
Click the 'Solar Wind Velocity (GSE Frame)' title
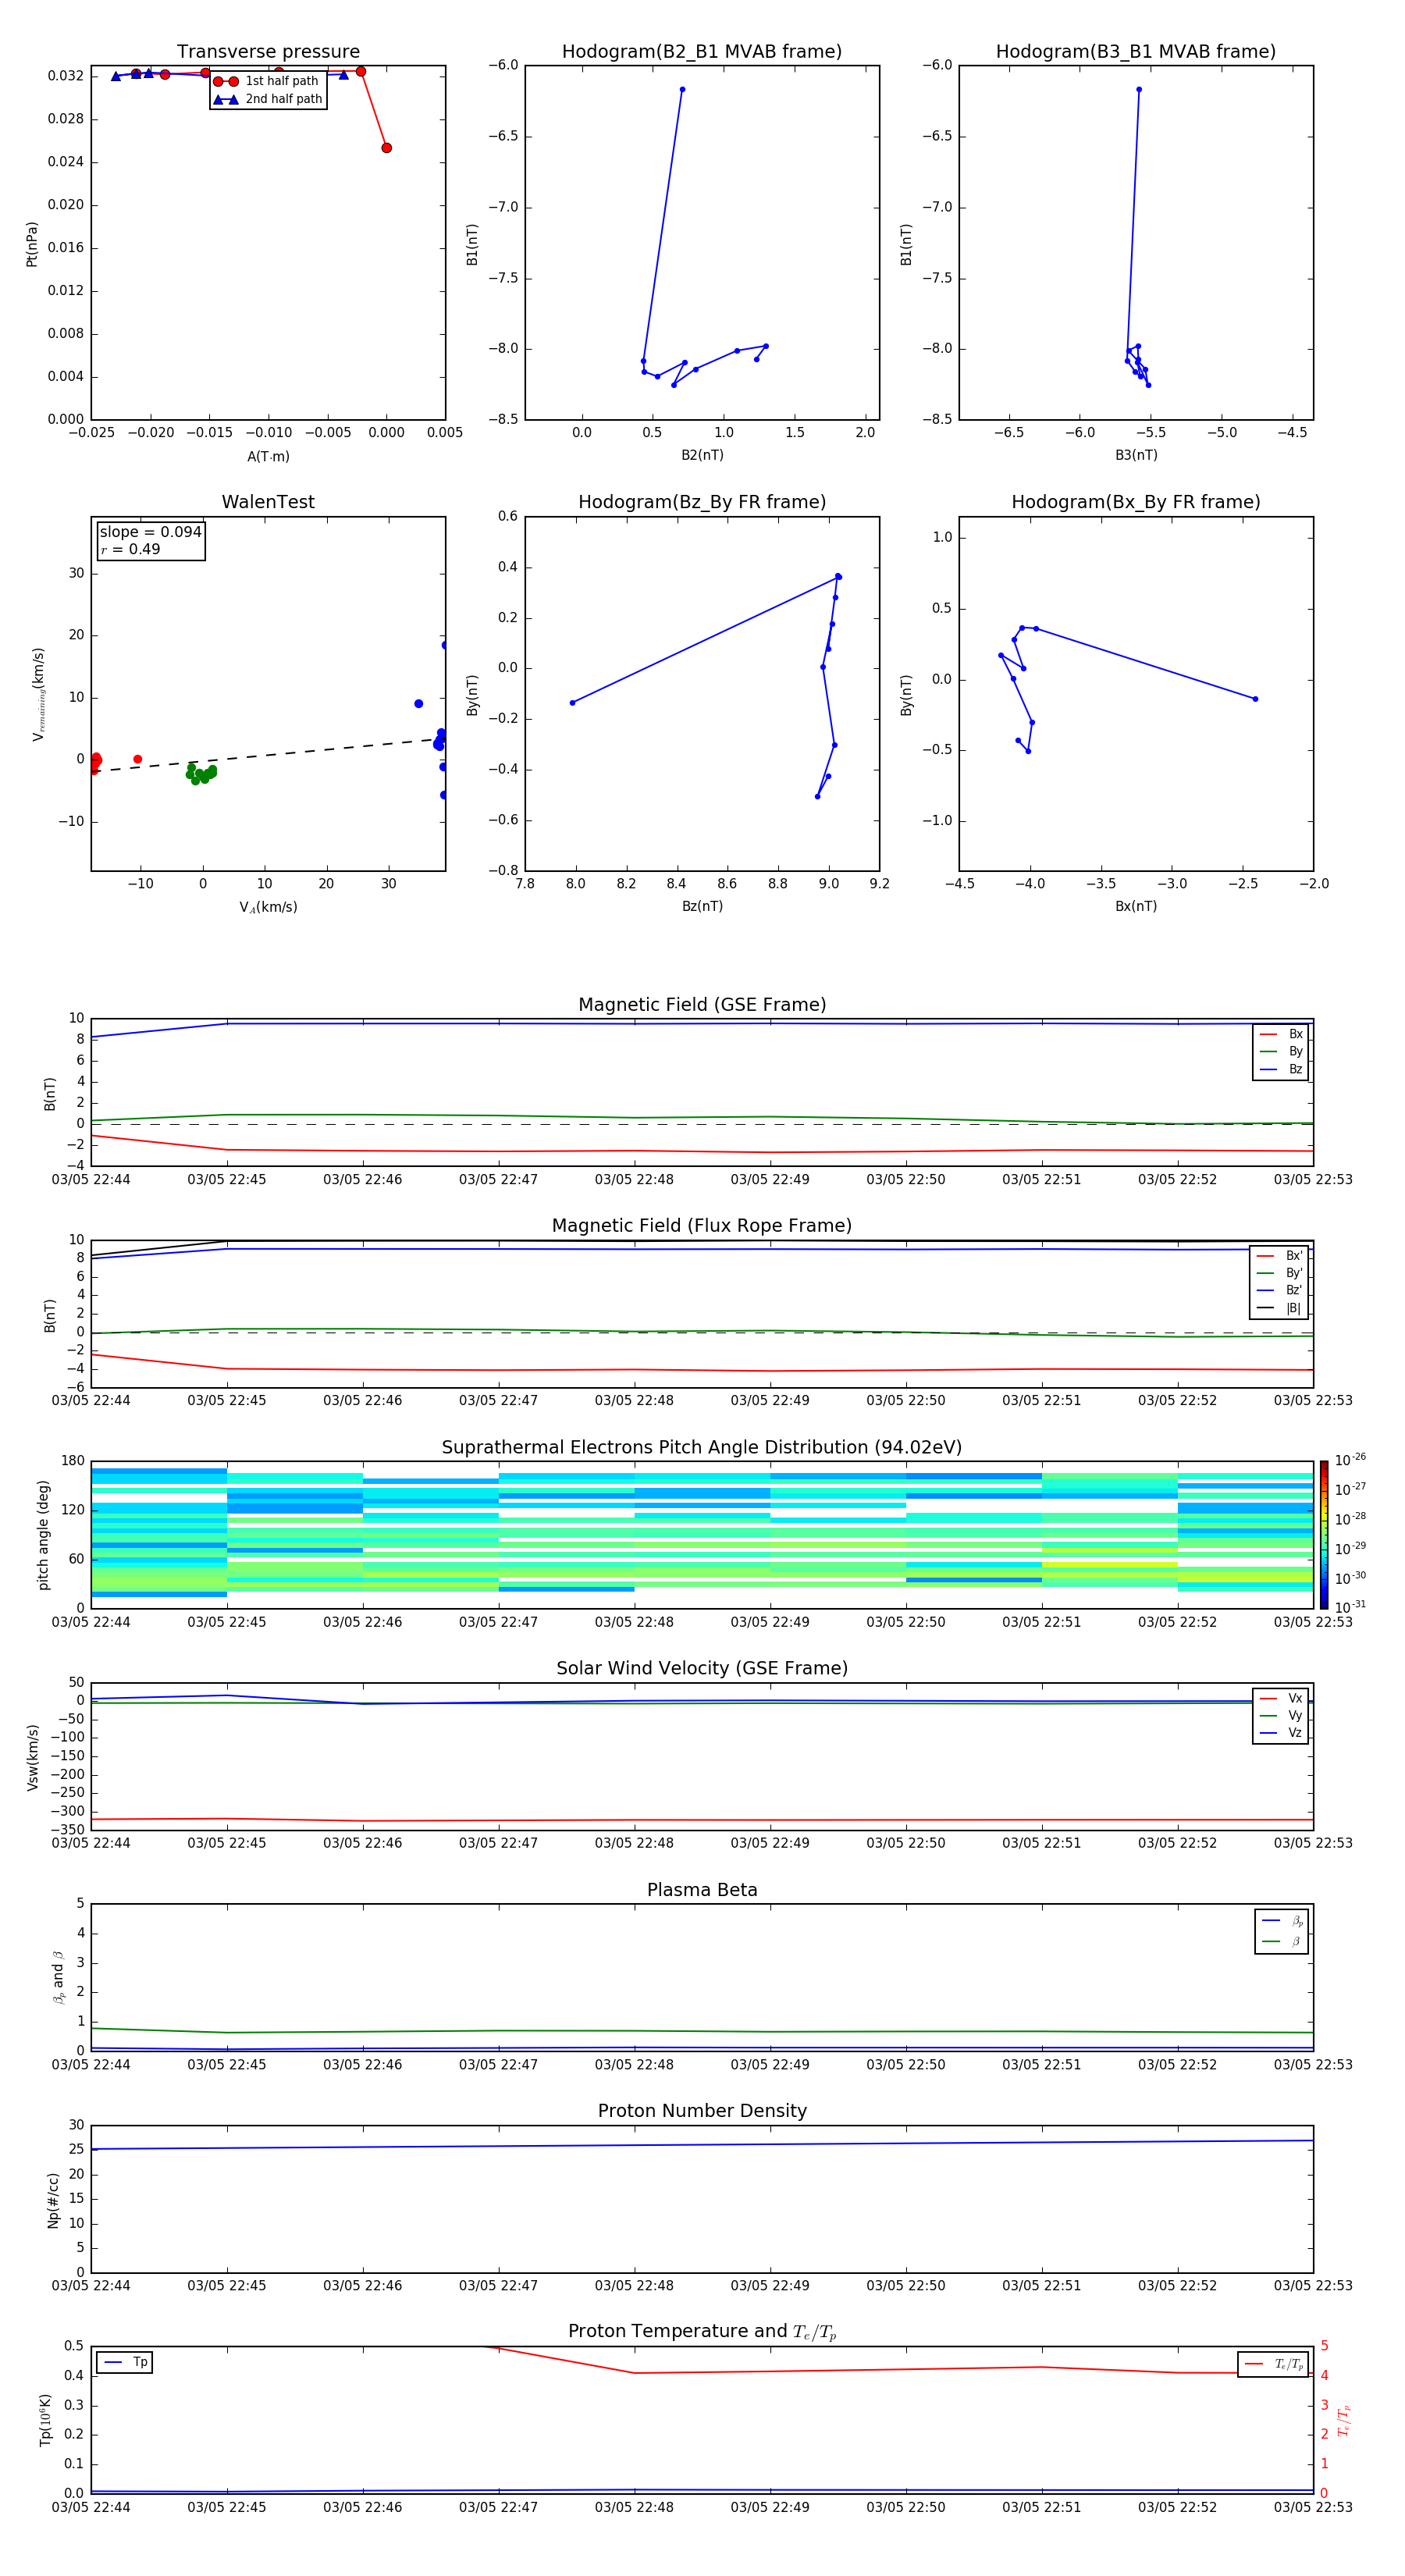coord(702,1668)
